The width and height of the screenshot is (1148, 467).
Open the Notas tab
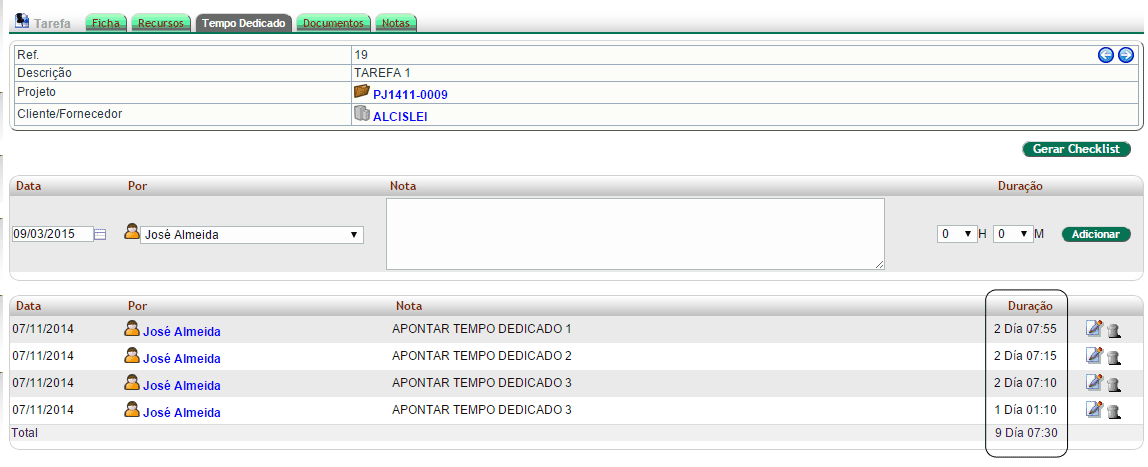[396, 22]
